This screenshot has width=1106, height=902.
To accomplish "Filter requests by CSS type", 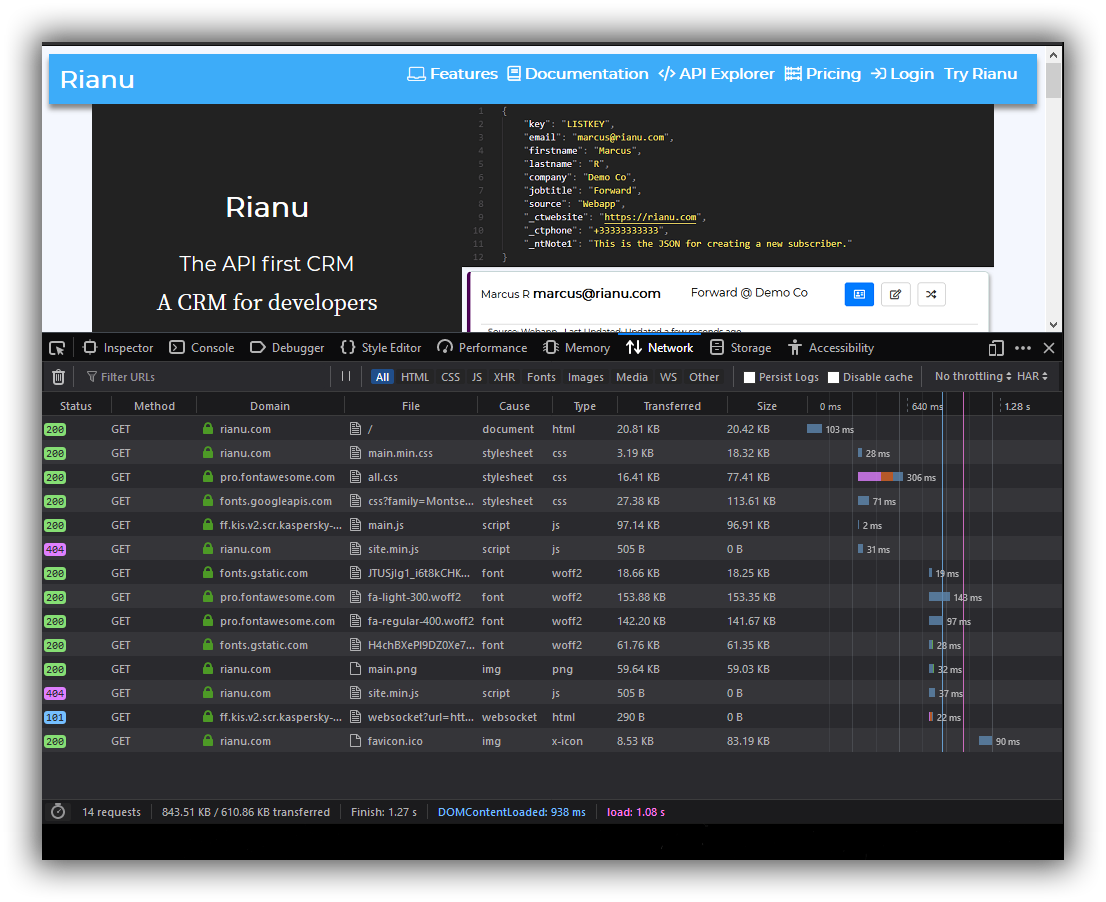I will tap(450, 377).
